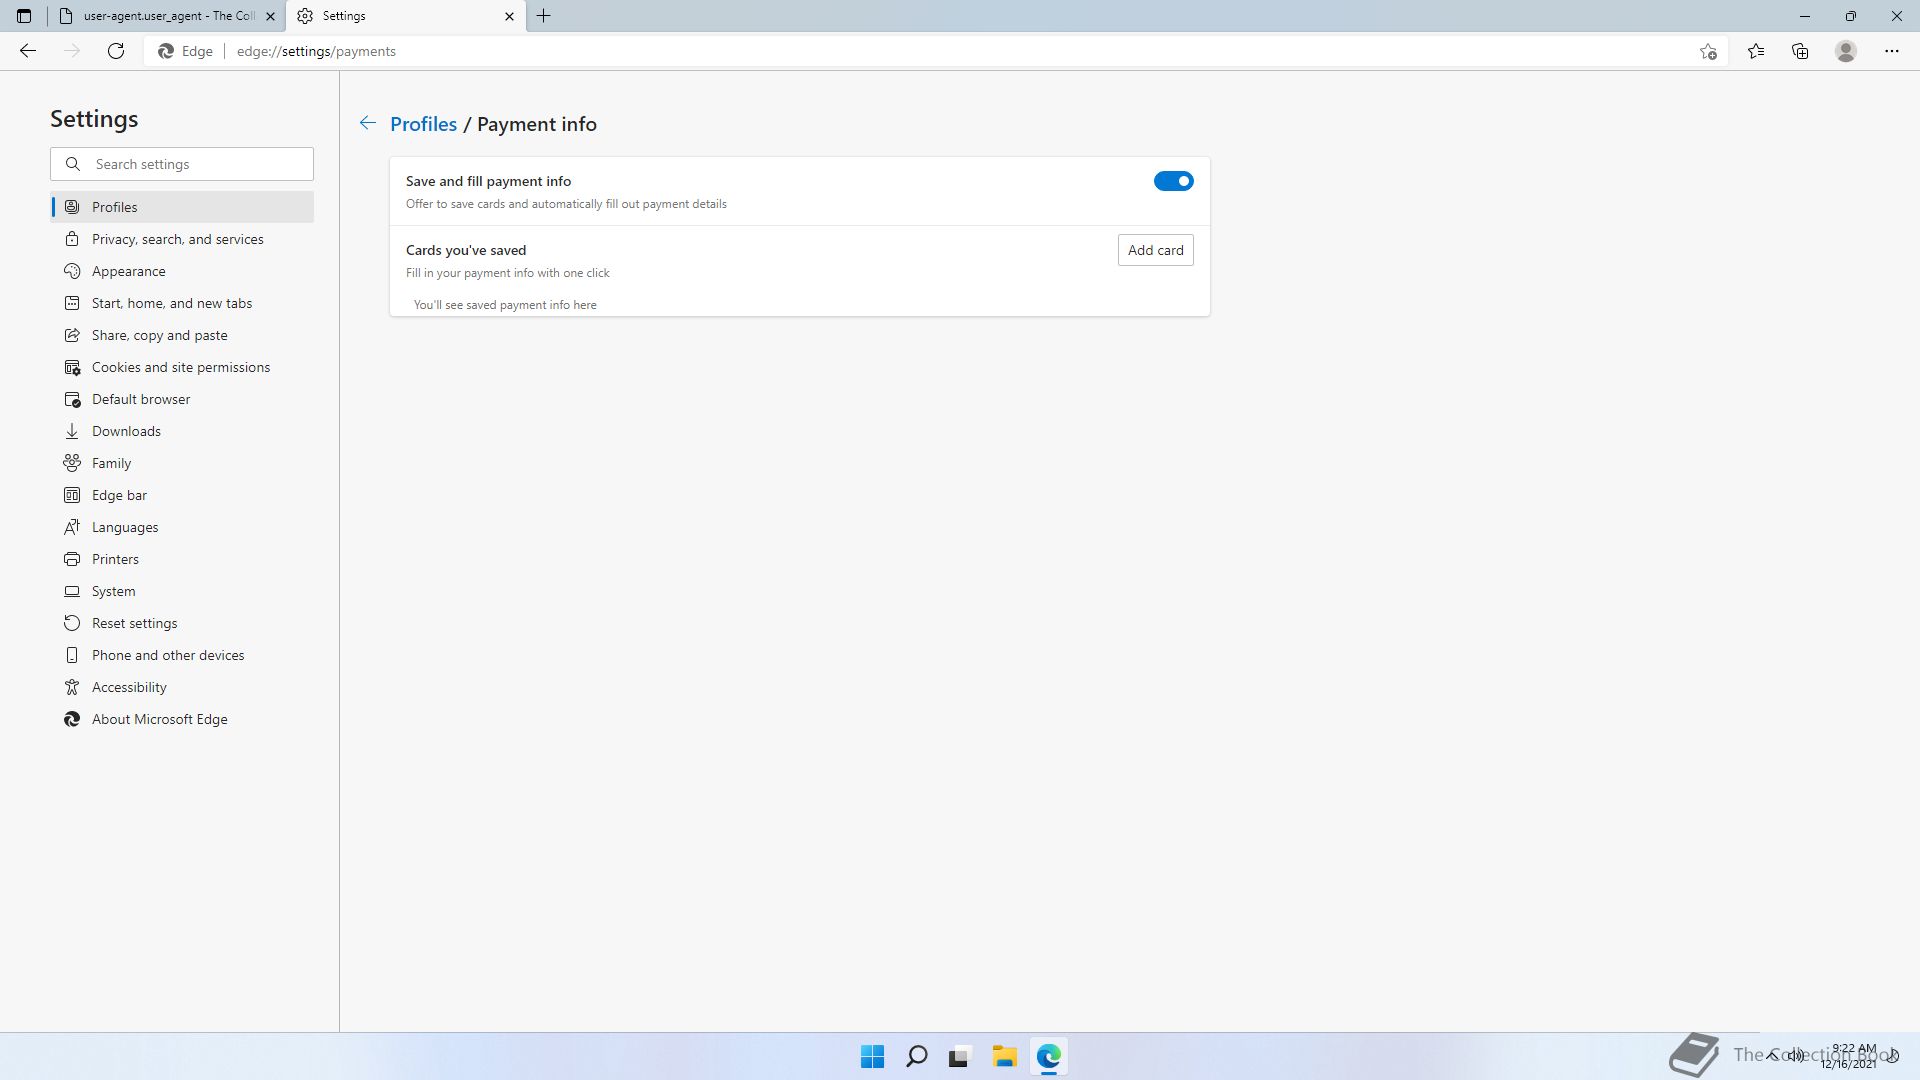Click the Refresh page icon
This screenshot has height=1080, width=1920.
click(x=116, y=51)
